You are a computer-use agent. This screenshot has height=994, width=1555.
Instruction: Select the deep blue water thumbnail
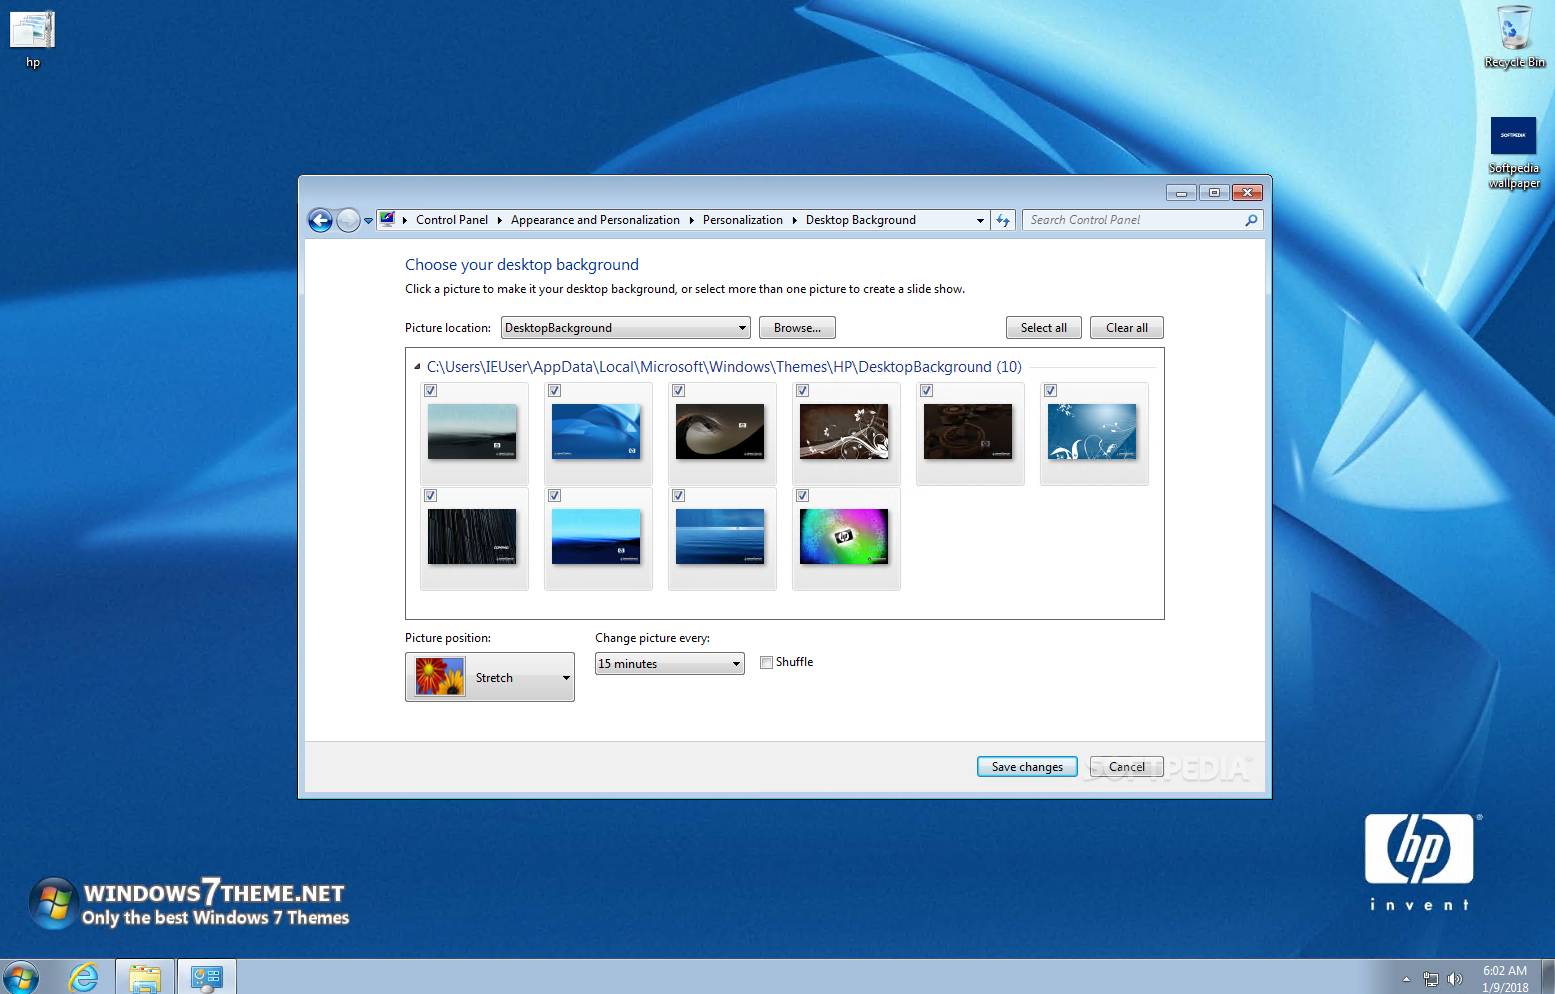tap(720, 537)
